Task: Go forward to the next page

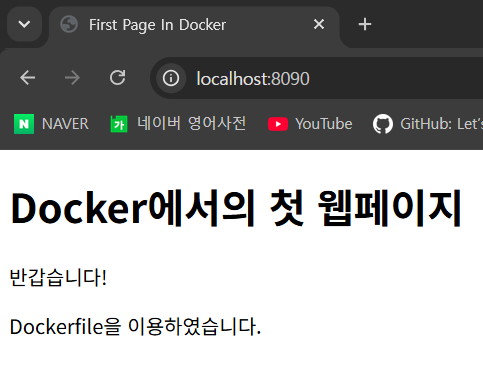Action: pyautogui.click(x=72, y=78)
